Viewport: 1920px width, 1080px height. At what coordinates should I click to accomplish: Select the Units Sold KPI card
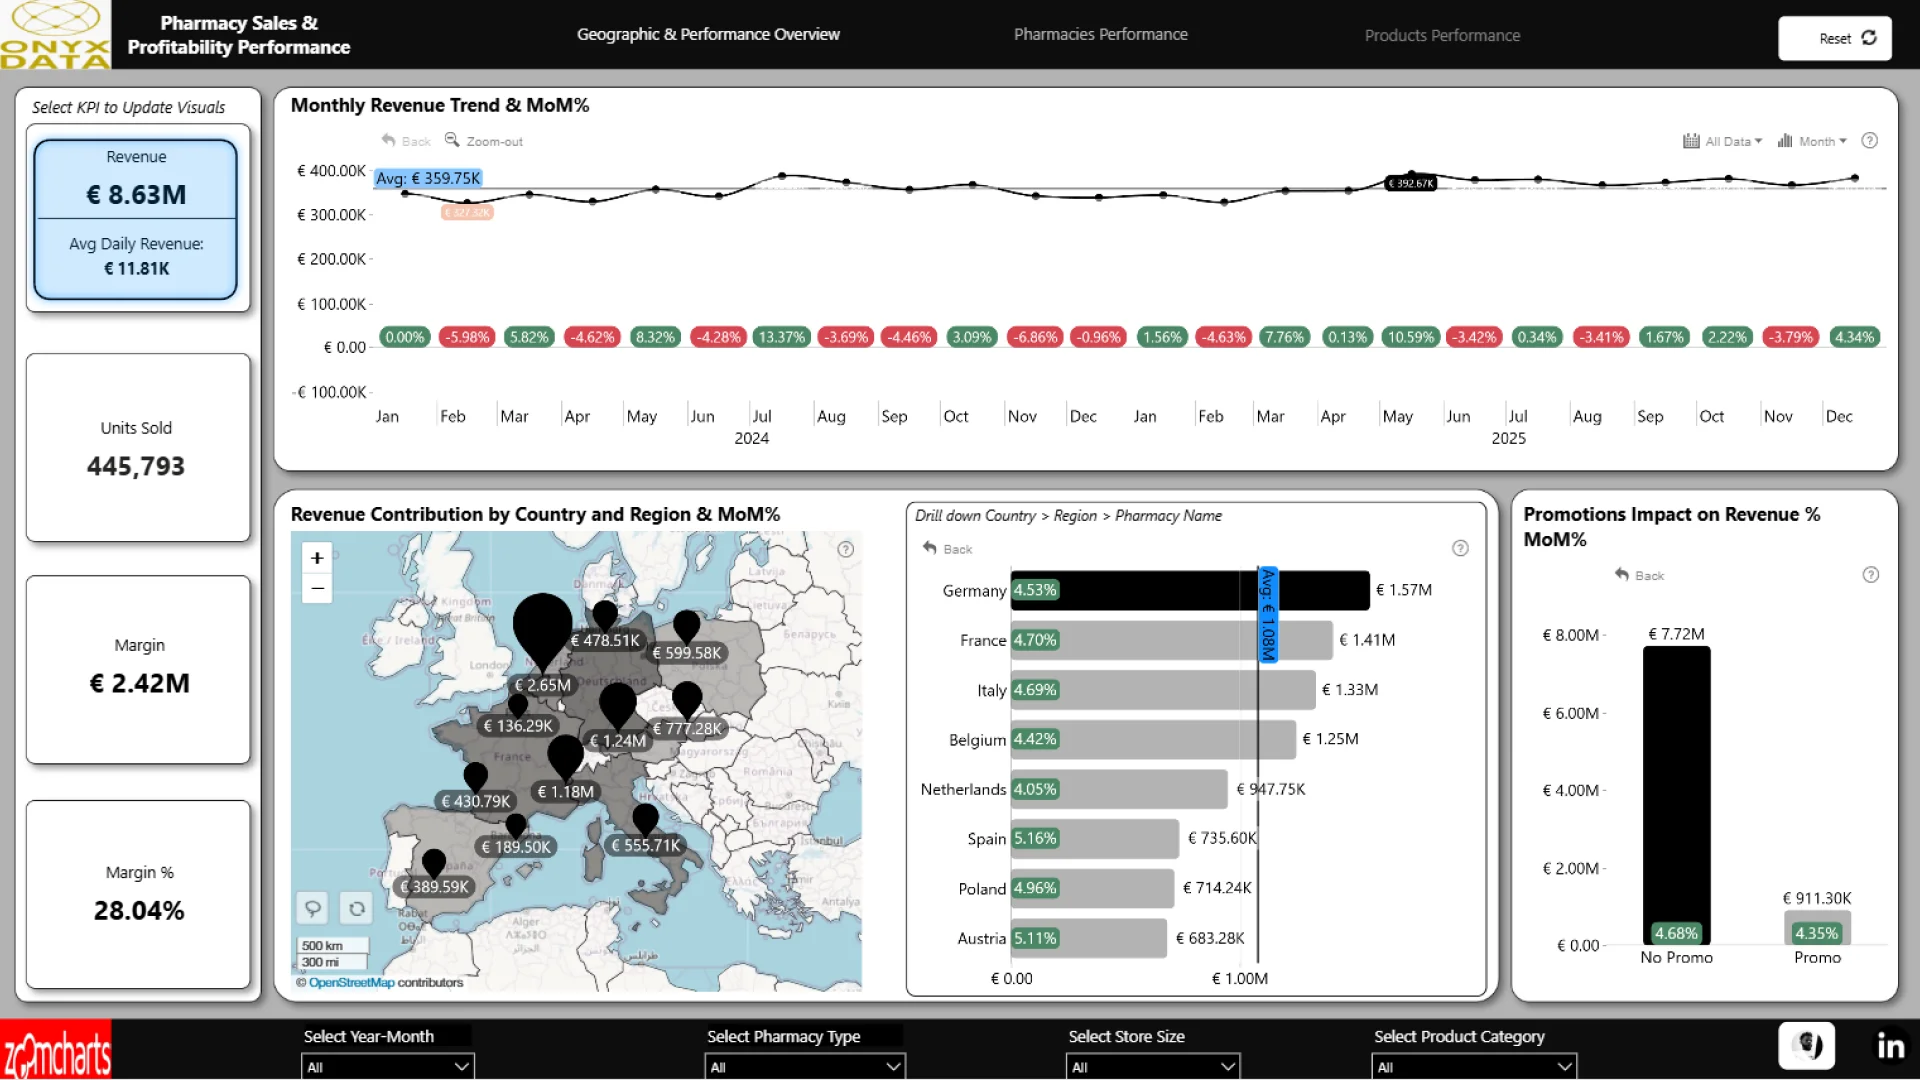(x=137, y=447)
